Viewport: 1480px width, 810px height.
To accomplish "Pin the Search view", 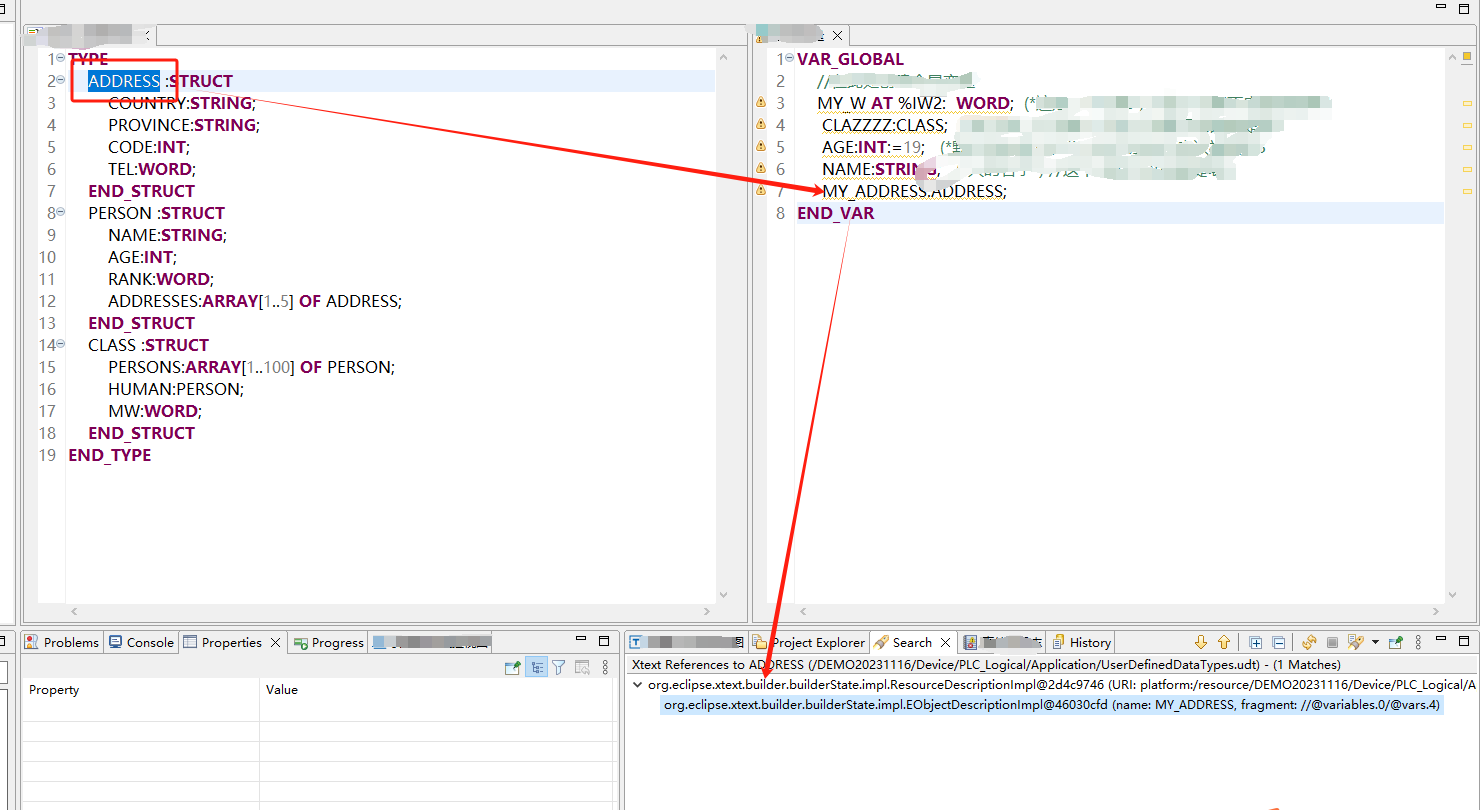I will click(1396, 642).
